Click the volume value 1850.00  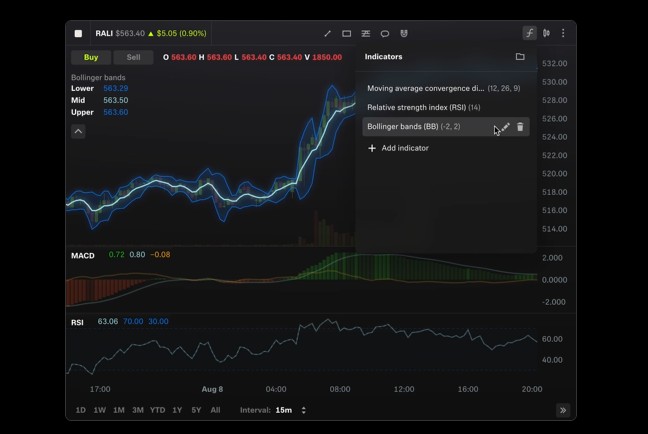327,57
